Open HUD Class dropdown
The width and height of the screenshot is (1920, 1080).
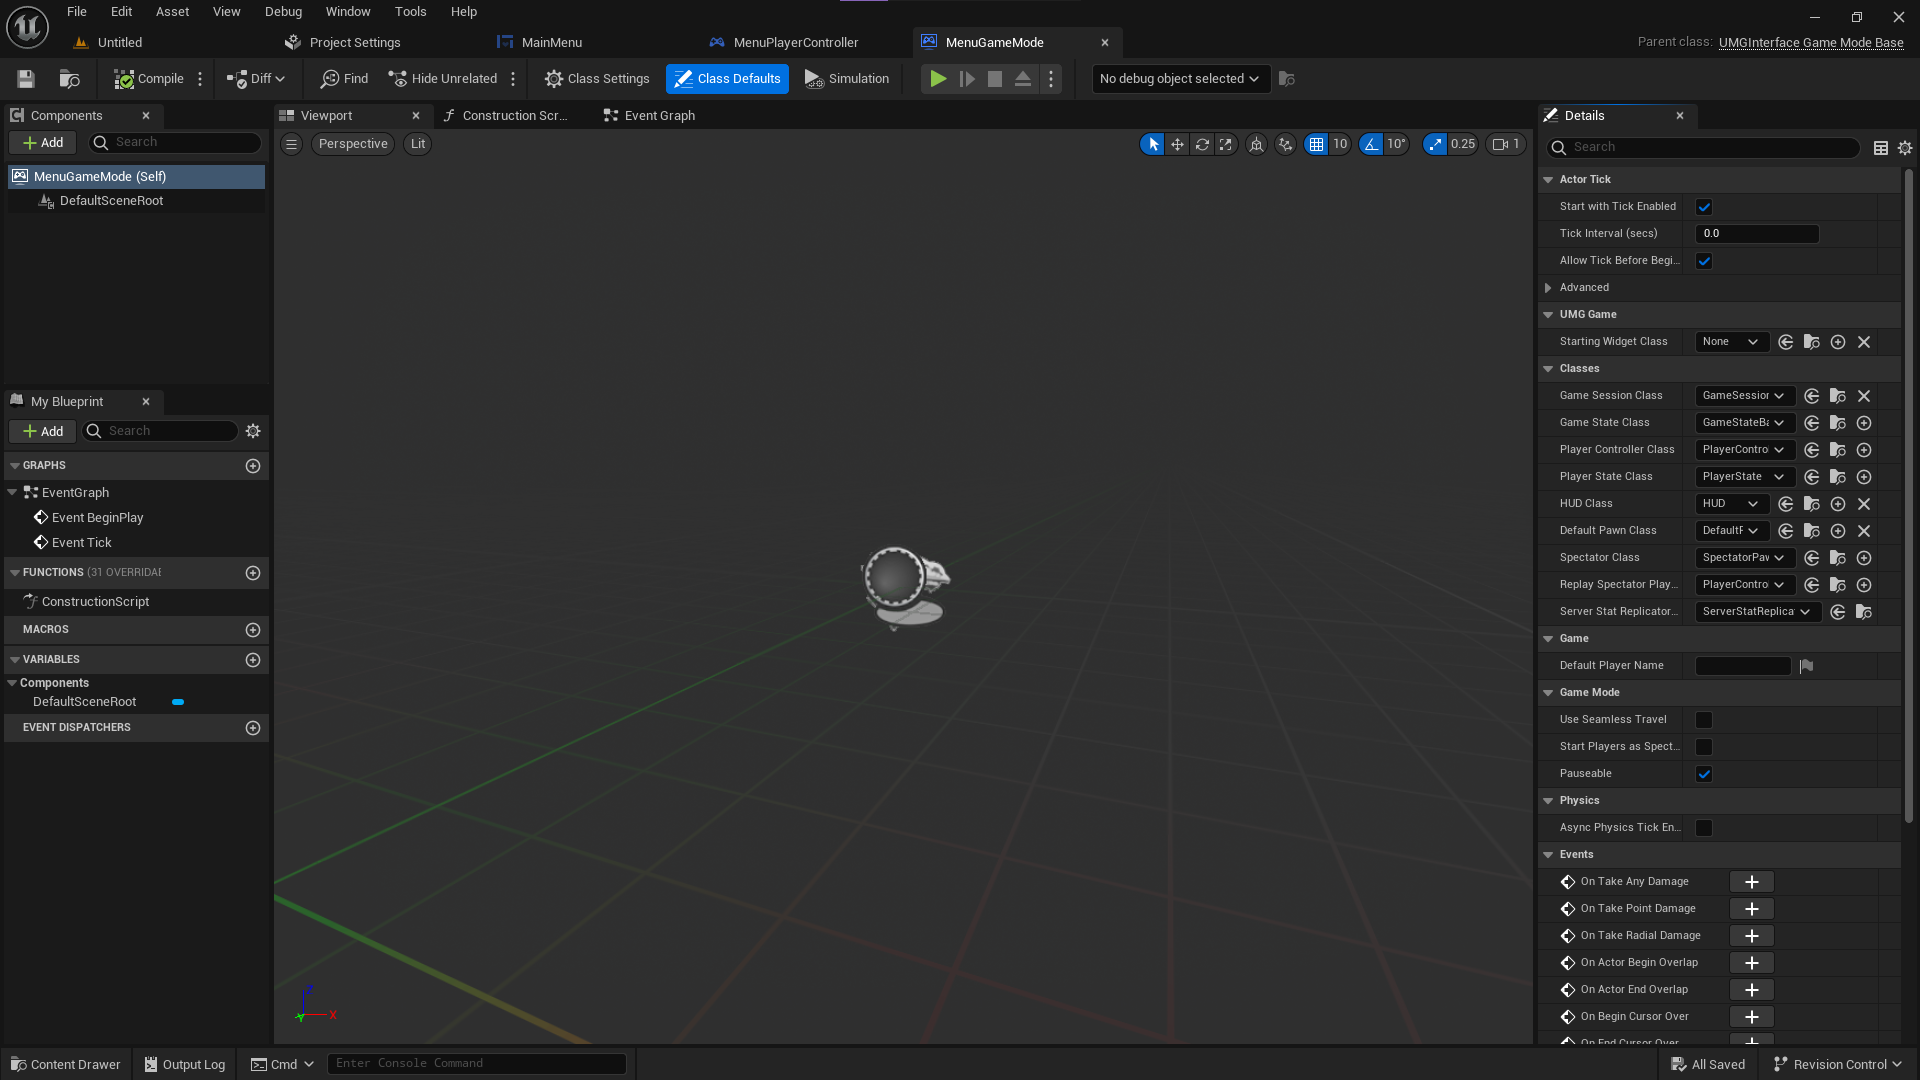pos(1731,504)
